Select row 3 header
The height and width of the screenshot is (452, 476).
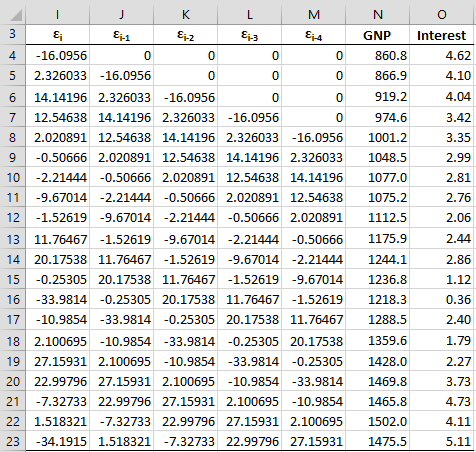click(13, 34)
